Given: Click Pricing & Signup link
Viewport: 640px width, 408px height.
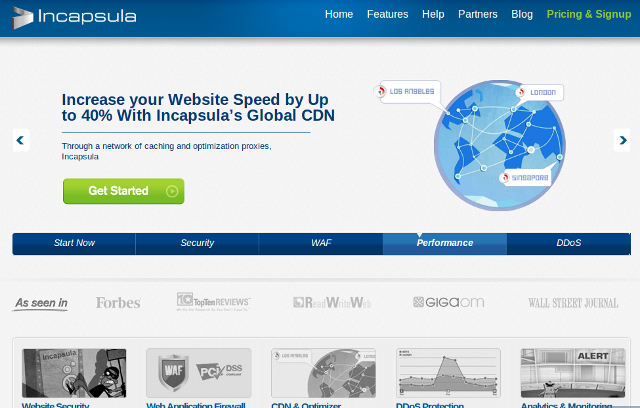Looking at the screenshot, I should pyautogui.click(x=589, y=15).
